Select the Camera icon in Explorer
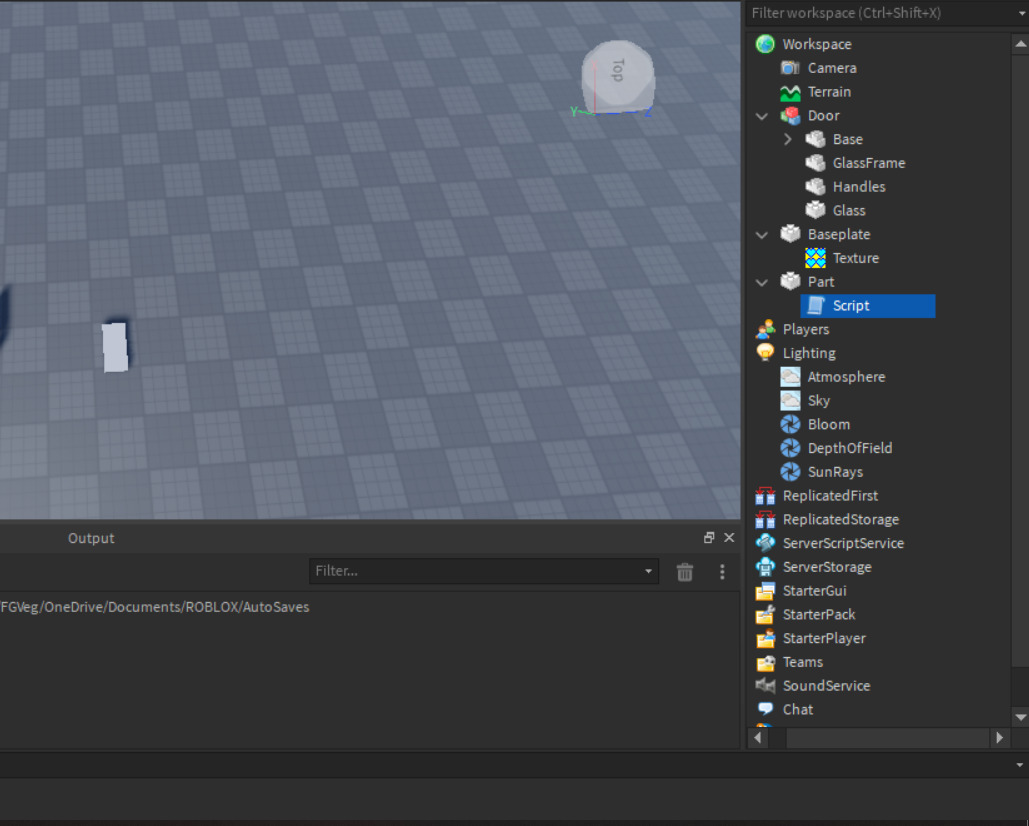Viewport: 1029px width, 826px height. [790, 67]
